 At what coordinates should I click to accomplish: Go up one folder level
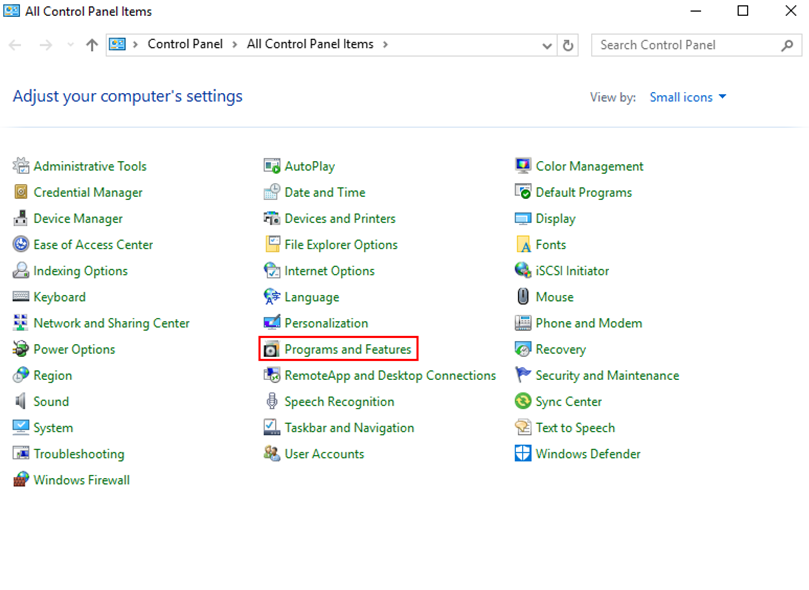click(92, 45)
